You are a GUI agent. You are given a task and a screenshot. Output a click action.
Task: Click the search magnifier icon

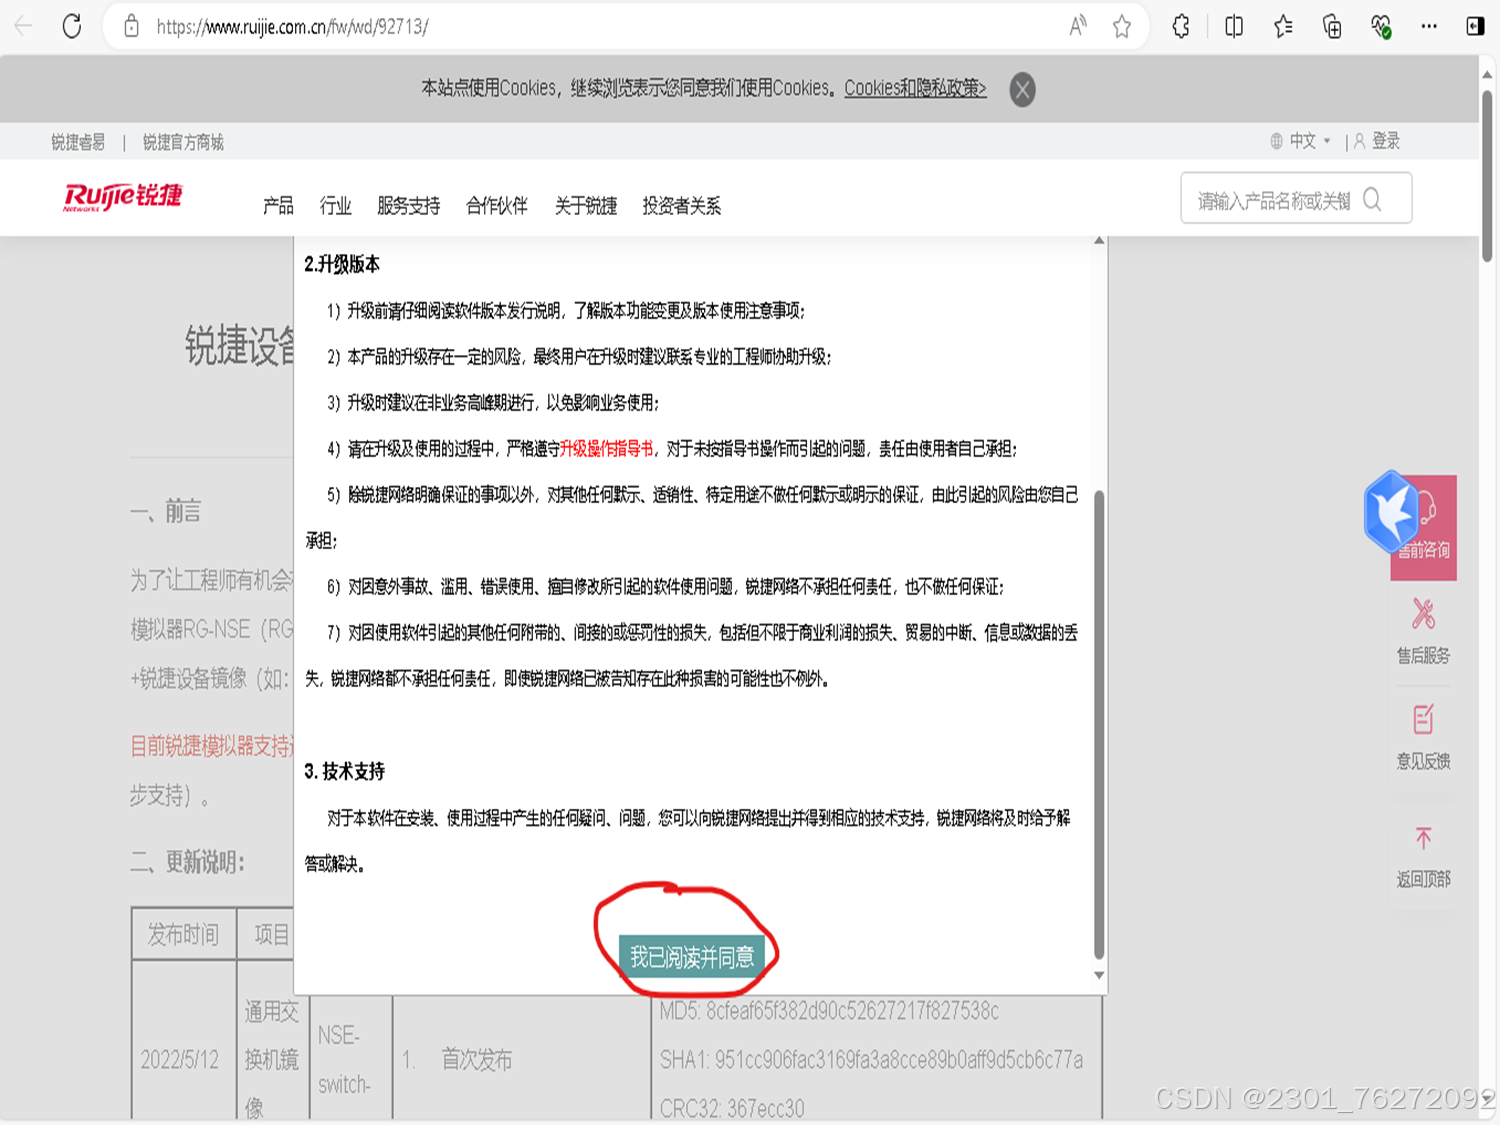tap(1372, 200)
